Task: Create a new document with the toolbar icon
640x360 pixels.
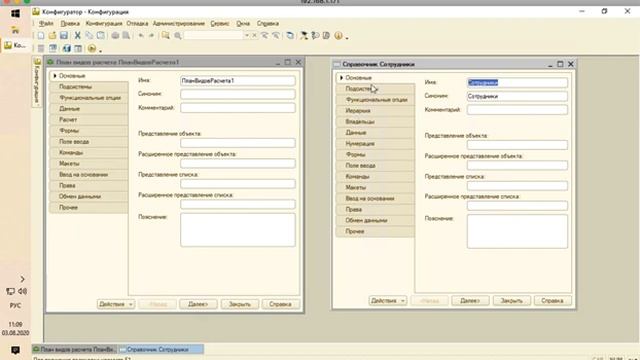Action: (41, 36)
